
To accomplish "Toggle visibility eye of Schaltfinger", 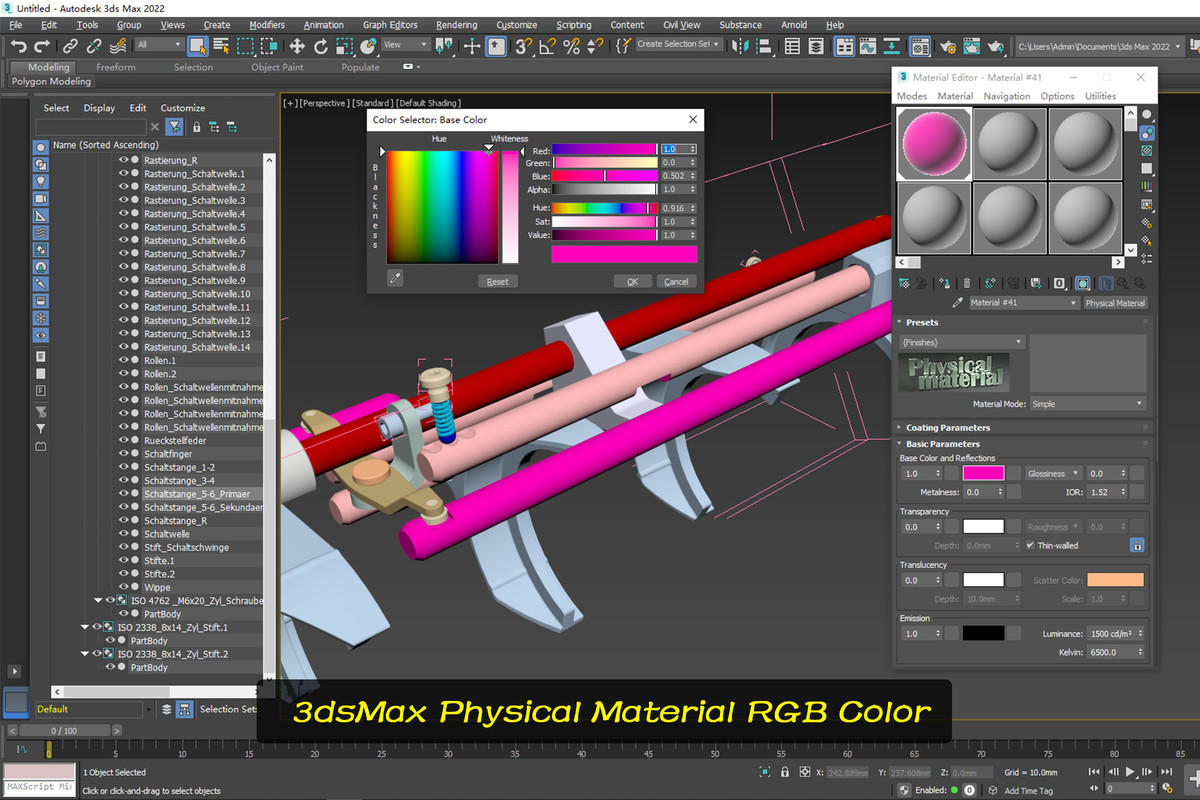I will click(x=124, y=454).
